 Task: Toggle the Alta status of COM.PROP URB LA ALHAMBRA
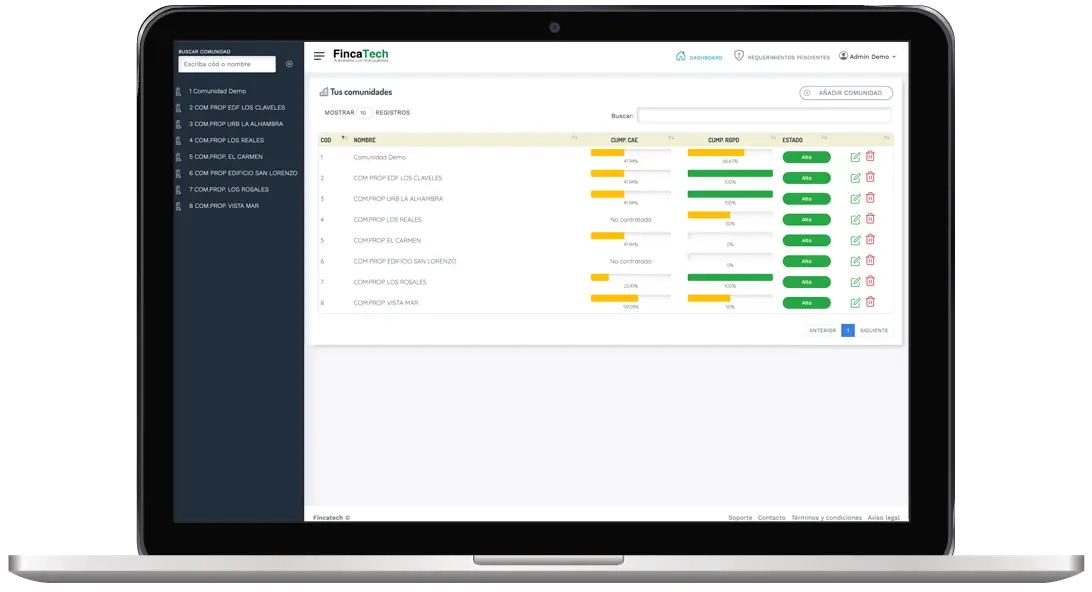pos(806,199)
